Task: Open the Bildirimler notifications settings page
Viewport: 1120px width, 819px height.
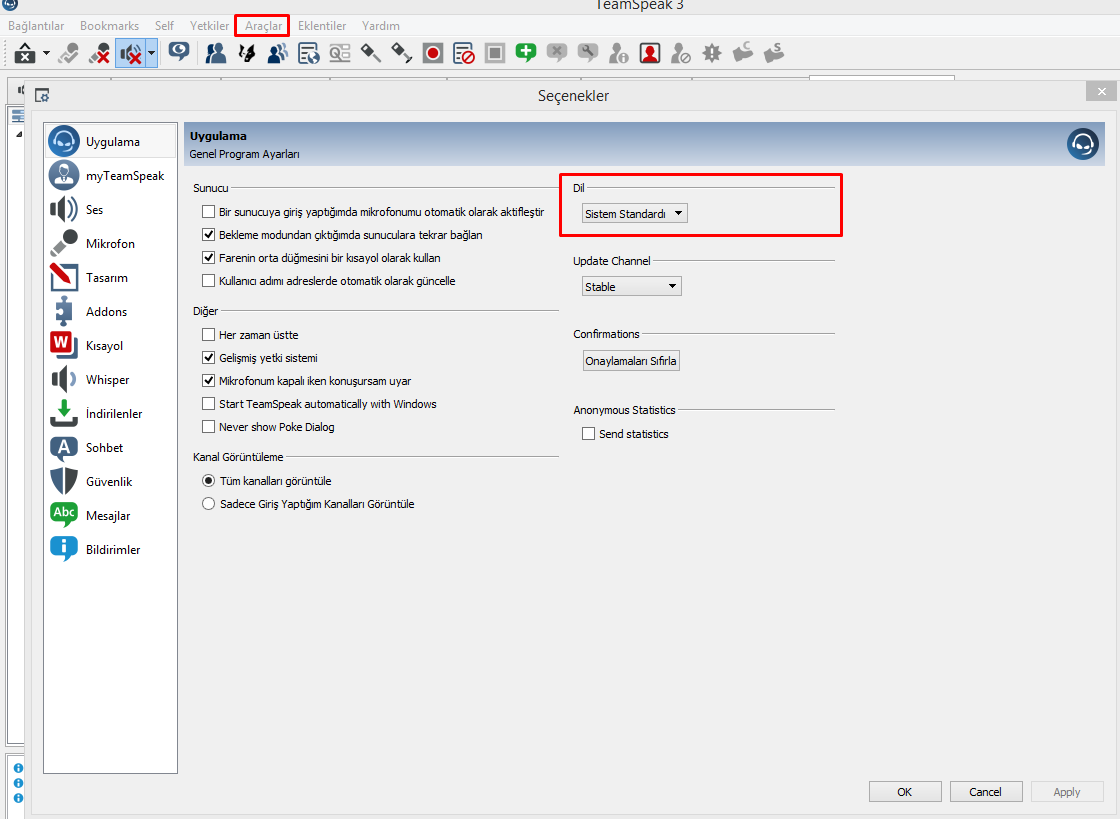Action: point(111,550)
